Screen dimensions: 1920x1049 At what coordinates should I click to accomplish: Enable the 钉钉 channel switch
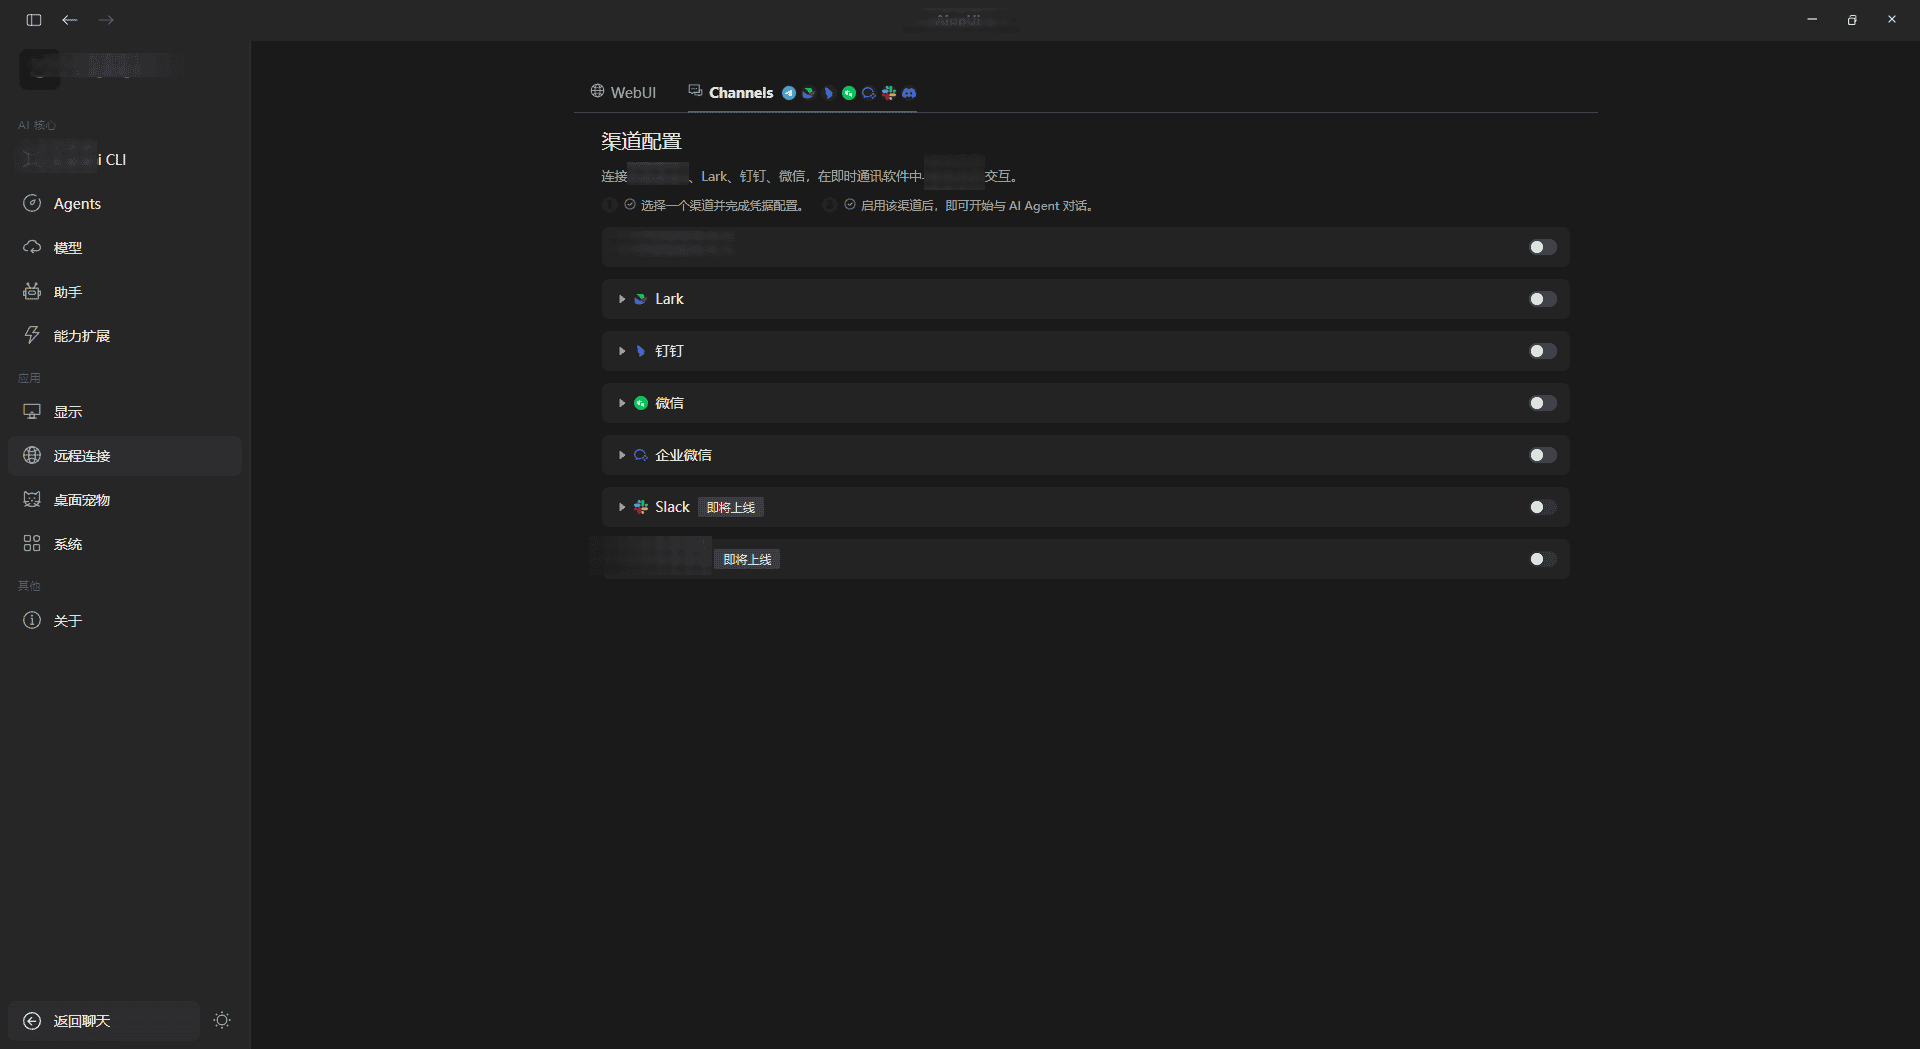click(x=1543, y=351)
